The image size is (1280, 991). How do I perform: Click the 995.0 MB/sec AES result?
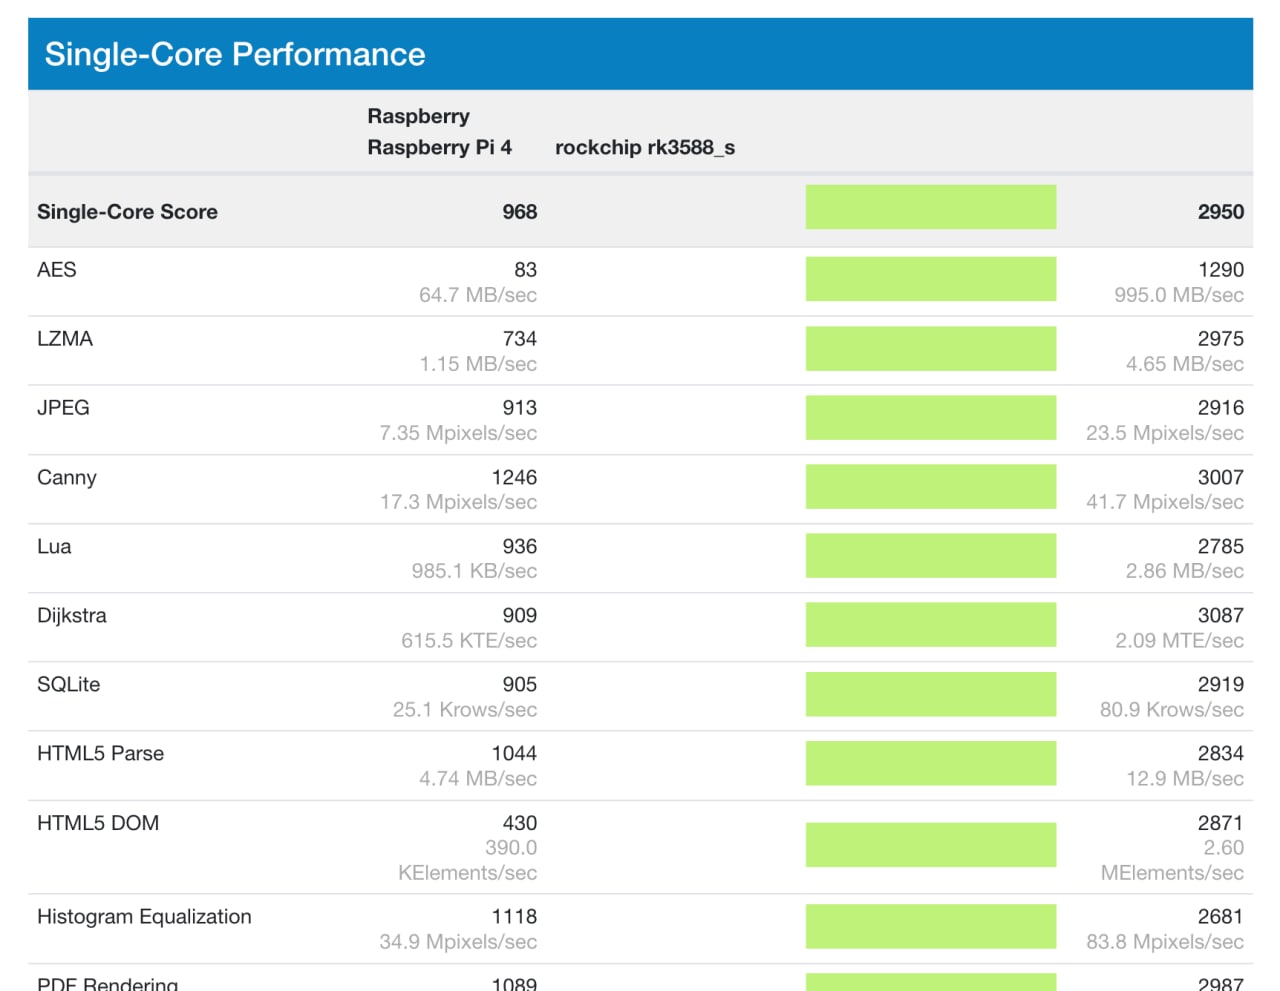(x=1179, y=295)
